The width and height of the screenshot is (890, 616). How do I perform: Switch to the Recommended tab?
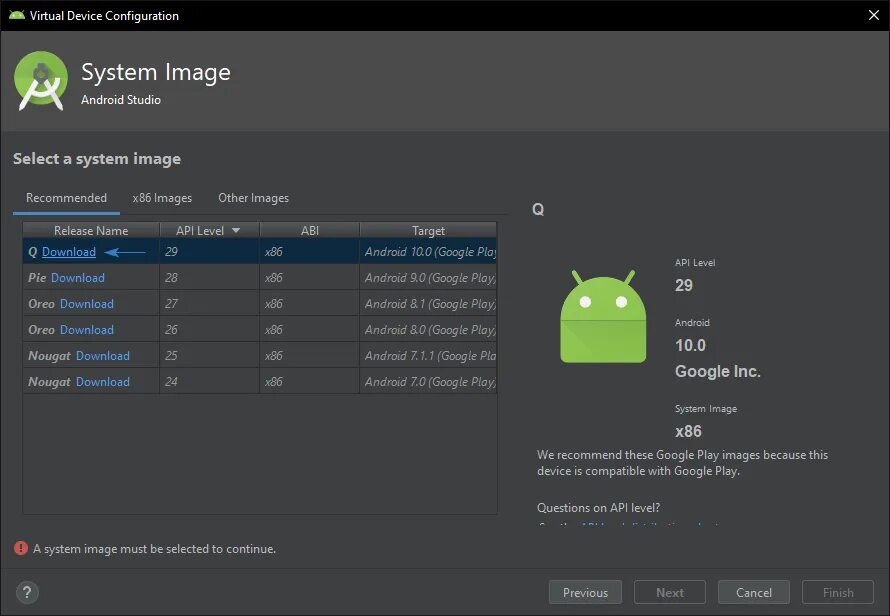pyautogui.click(x=66, y=198)
